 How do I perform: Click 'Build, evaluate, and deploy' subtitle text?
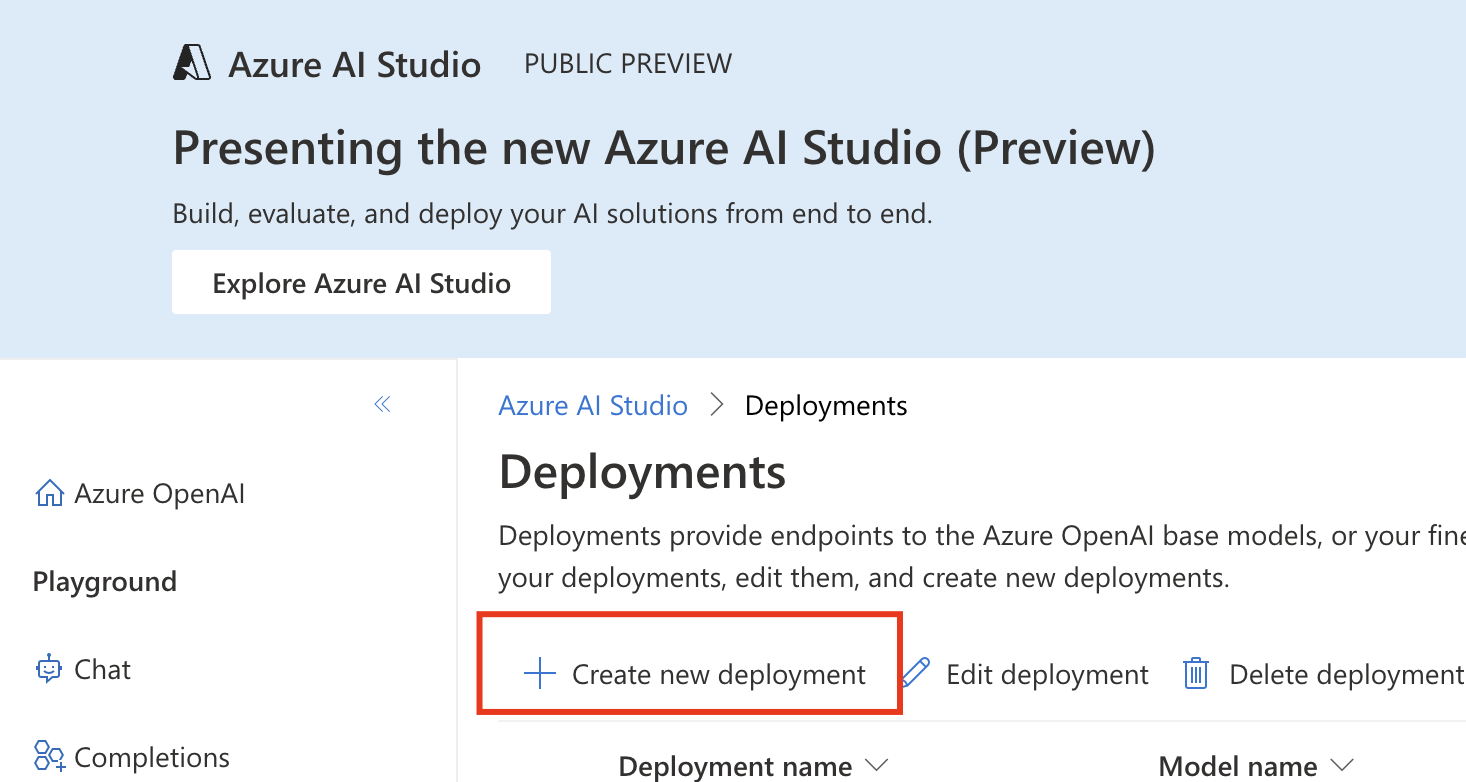(552, 214)
